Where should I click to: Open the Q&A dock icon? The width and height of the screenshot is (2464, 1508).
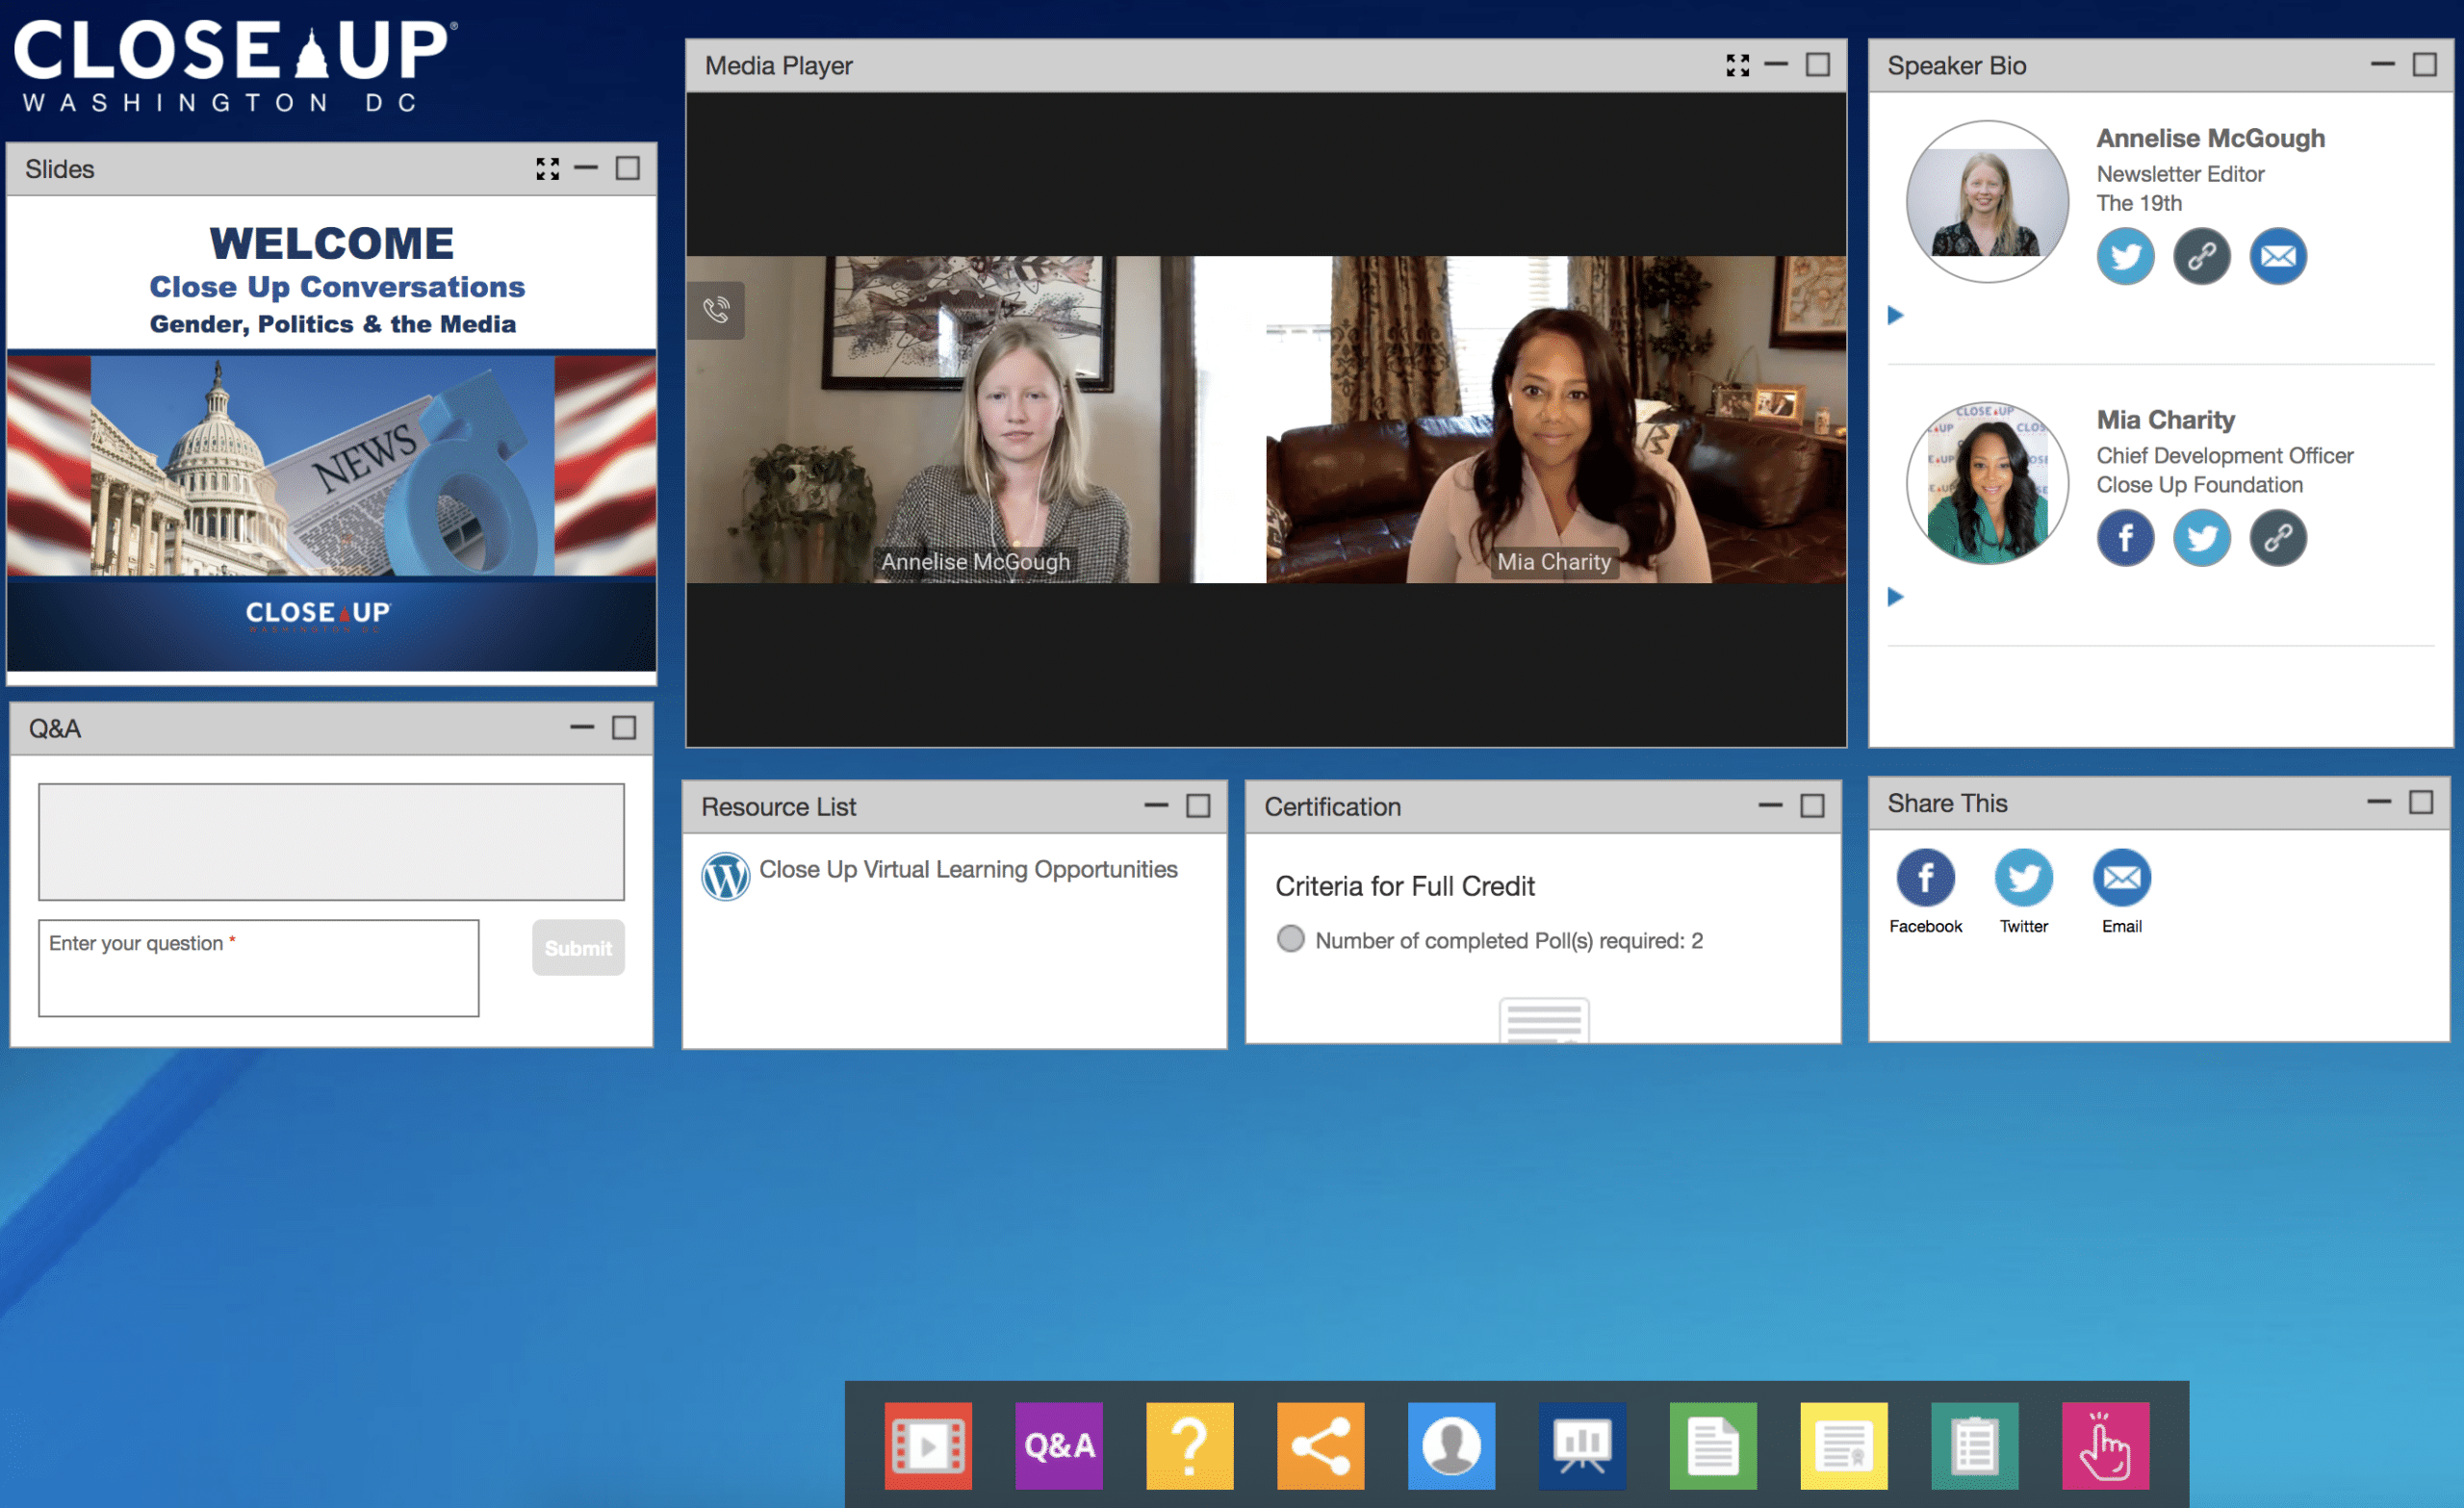[x=1059, y=1445]
